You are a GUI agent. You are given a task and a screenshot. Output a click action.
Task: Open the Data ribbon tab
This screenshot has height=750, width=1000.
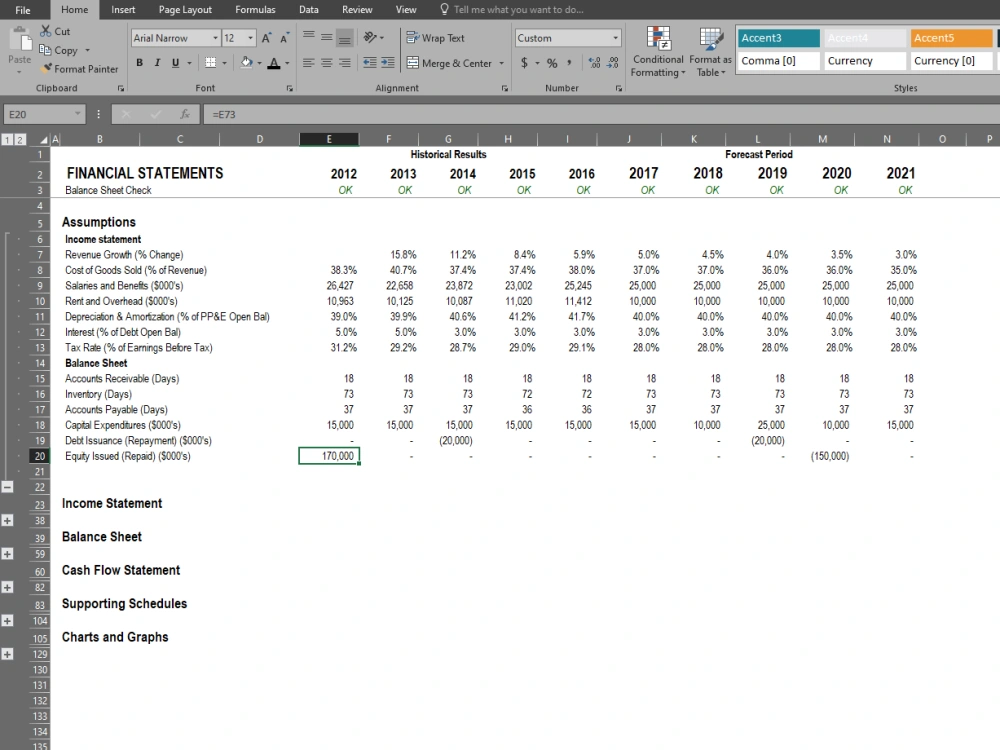pyautogui.click(x=308, y=9)
